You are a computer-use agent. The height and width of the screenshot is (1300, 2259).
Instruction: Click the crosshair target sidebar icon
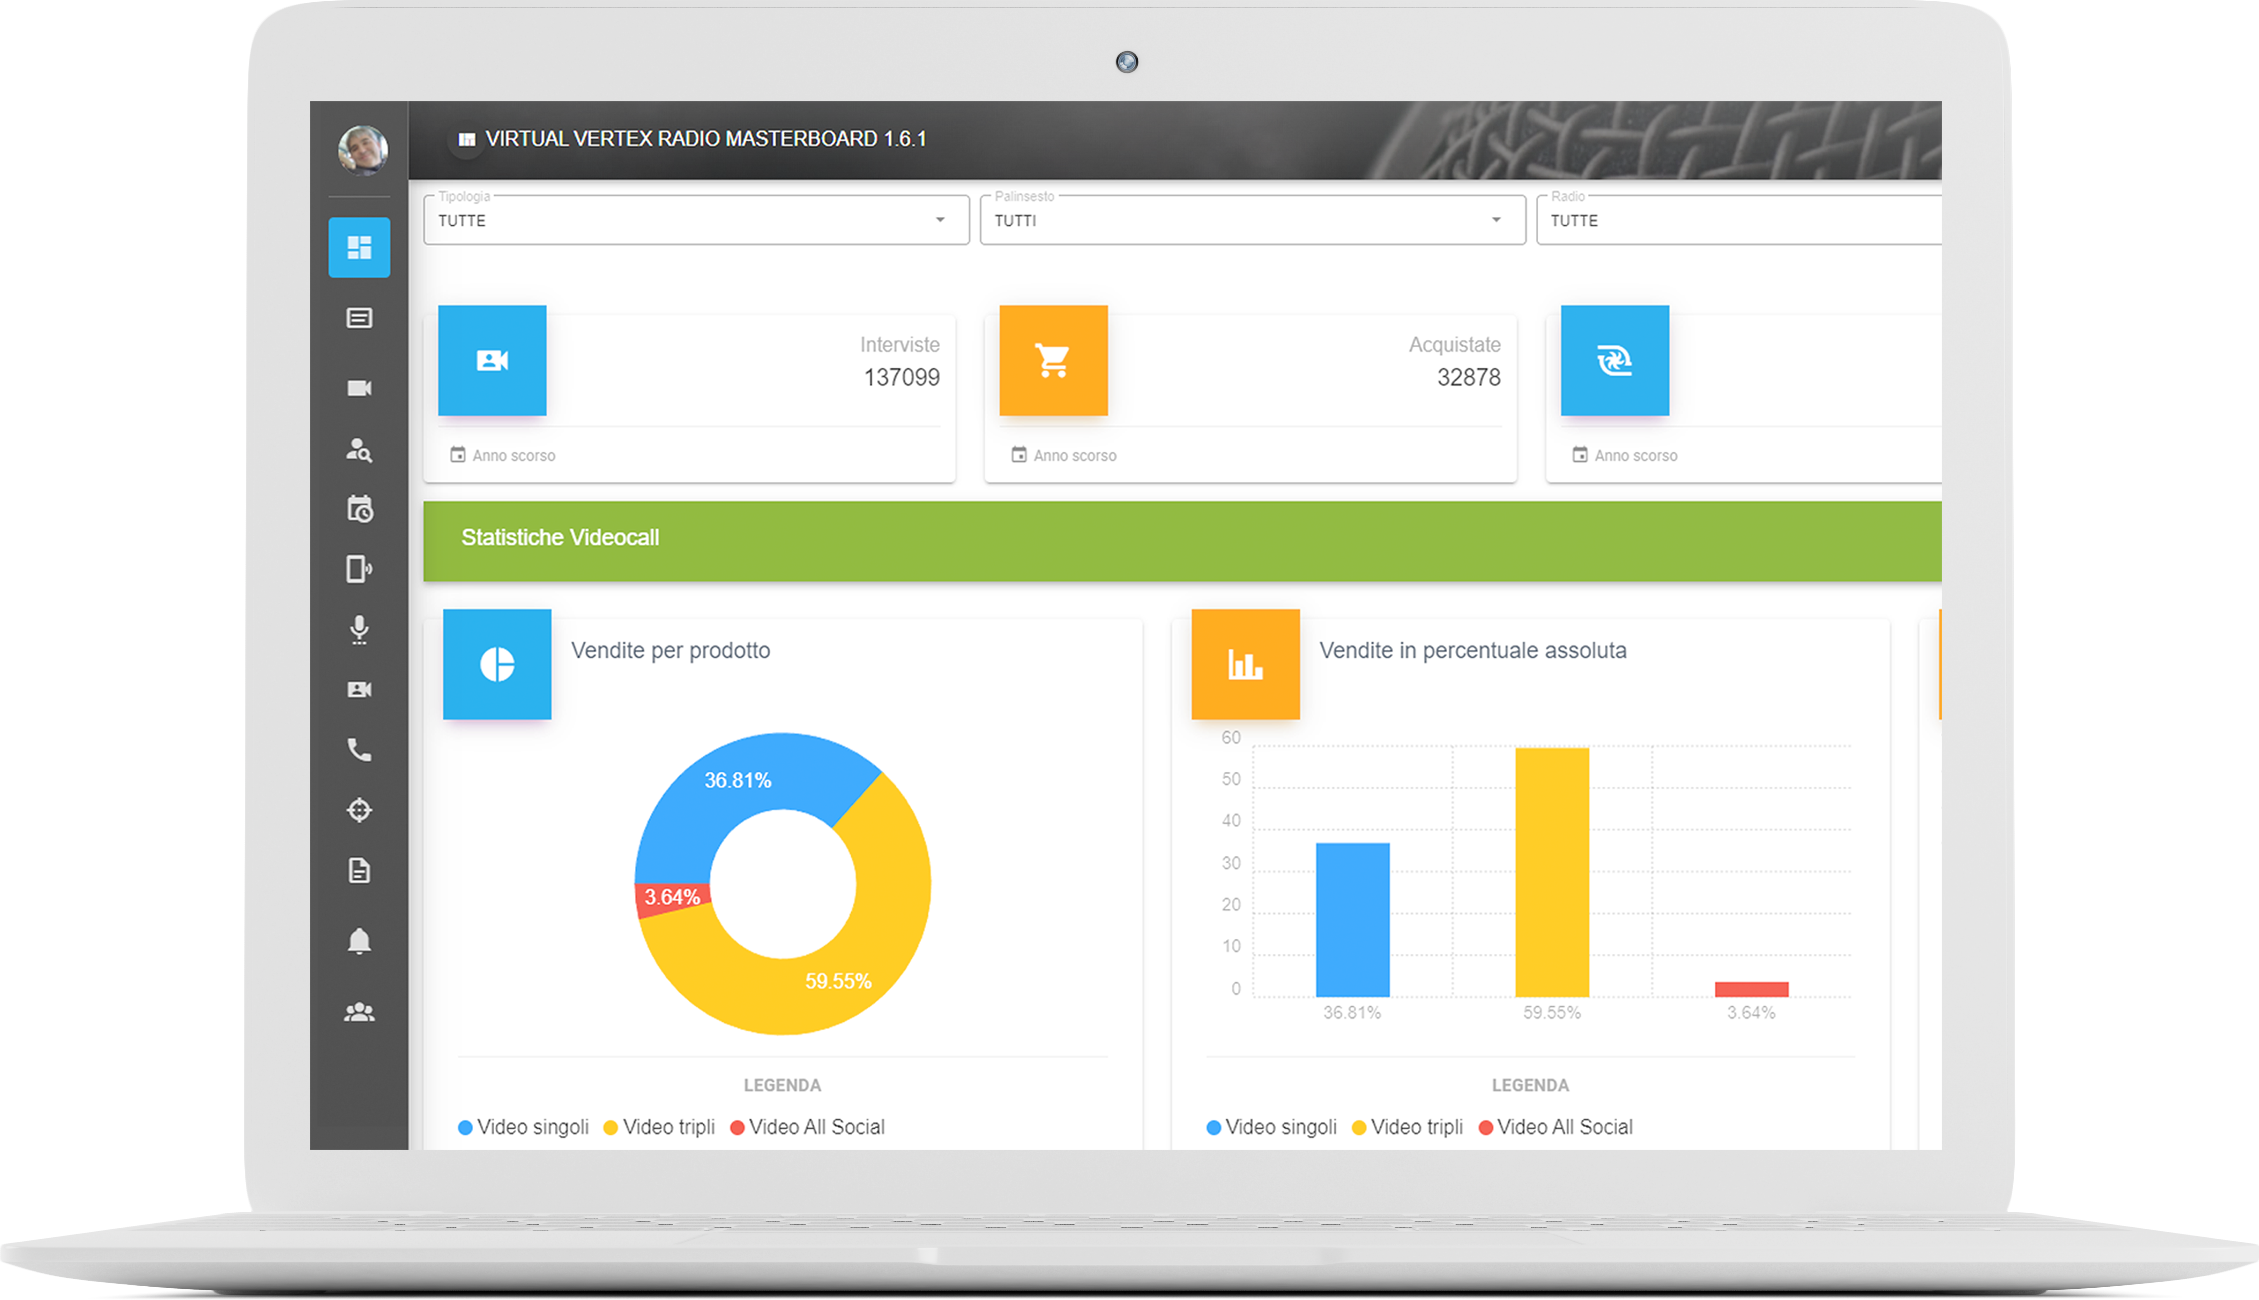(359, 810)
